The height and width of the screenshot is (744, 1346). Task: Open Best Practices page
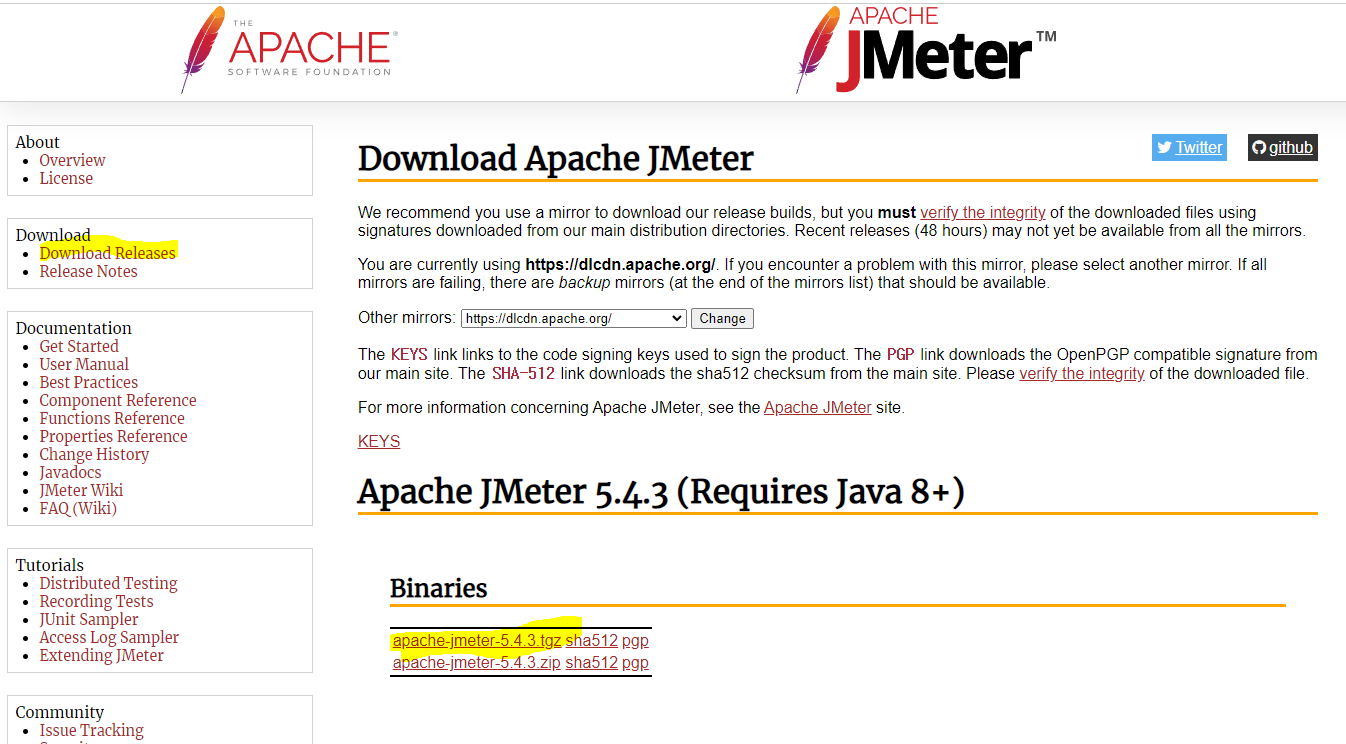click(89, 382)
